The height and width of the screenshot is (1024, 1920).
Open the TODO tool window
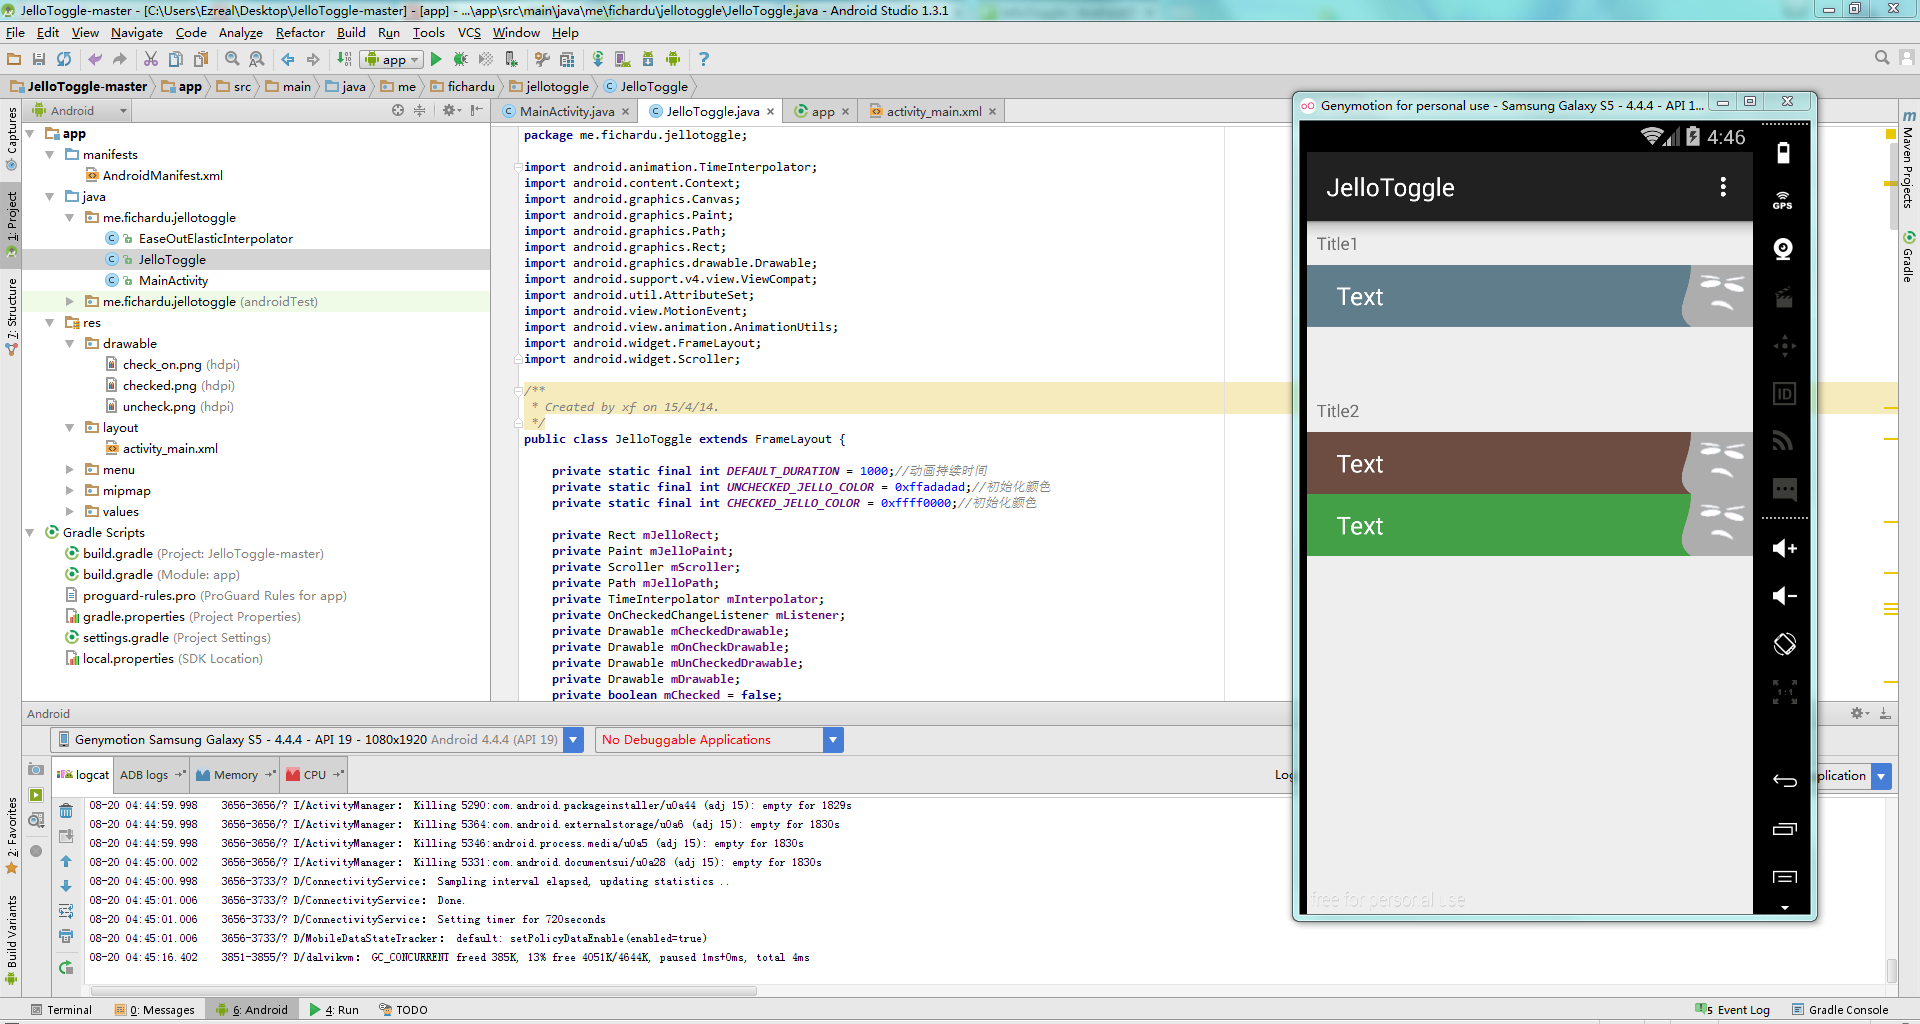click(x=404, y=1010)
